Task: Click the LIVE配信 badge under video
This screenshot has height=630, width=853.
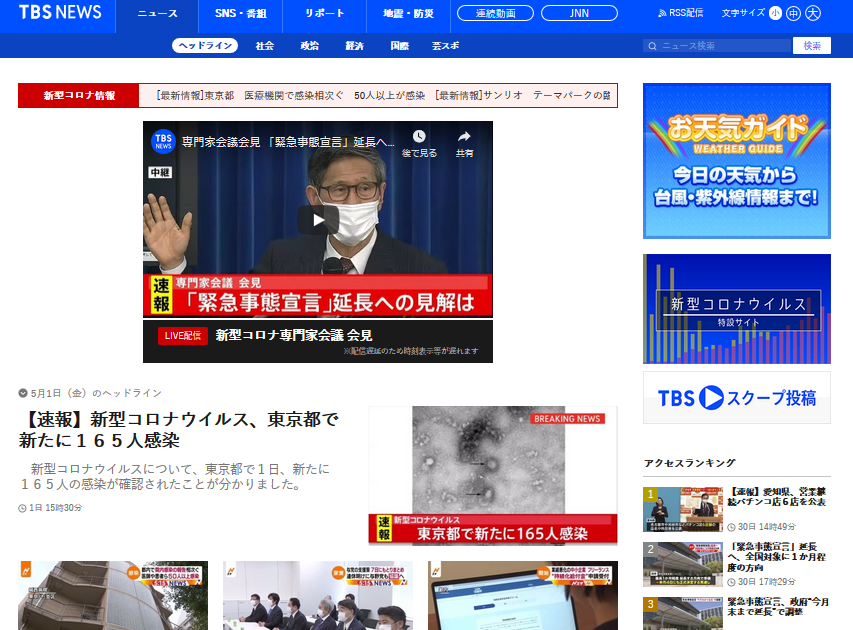Action: coord(183,336)
